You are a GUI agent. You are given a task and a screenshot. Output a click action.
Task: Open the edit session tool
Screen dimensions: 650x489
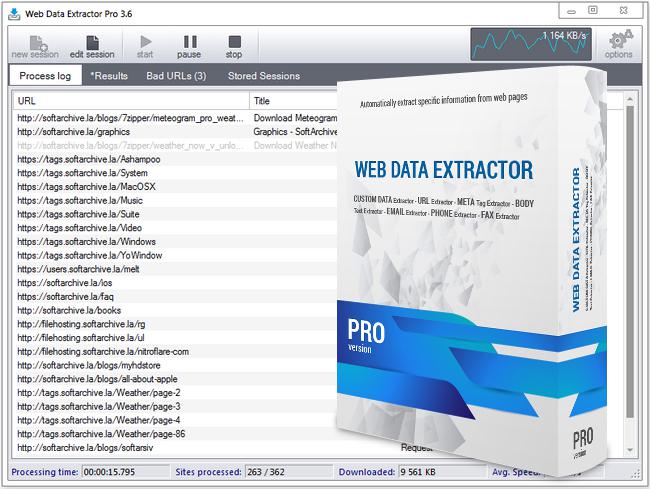click(x=92, y=46)
